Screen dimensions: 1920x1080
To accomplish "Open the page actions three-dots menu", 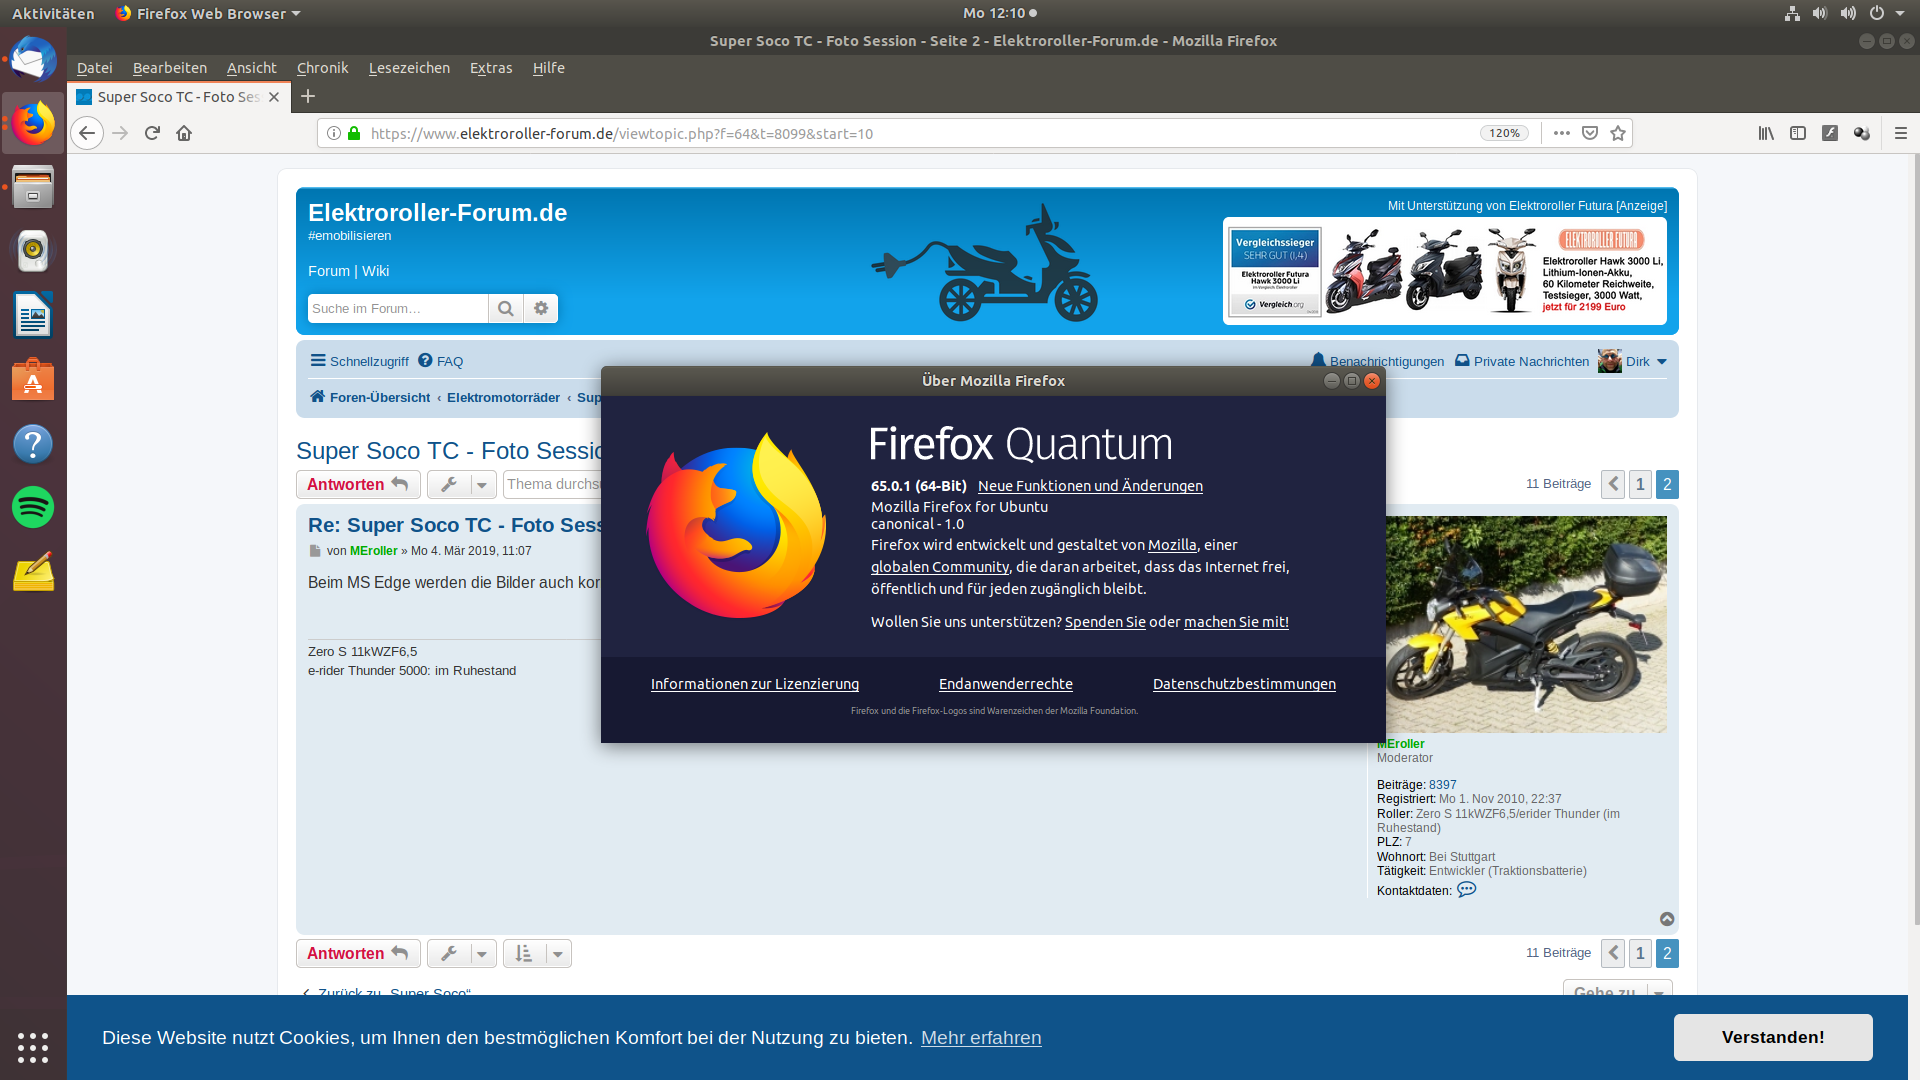I will click(x=1562, y=133).
